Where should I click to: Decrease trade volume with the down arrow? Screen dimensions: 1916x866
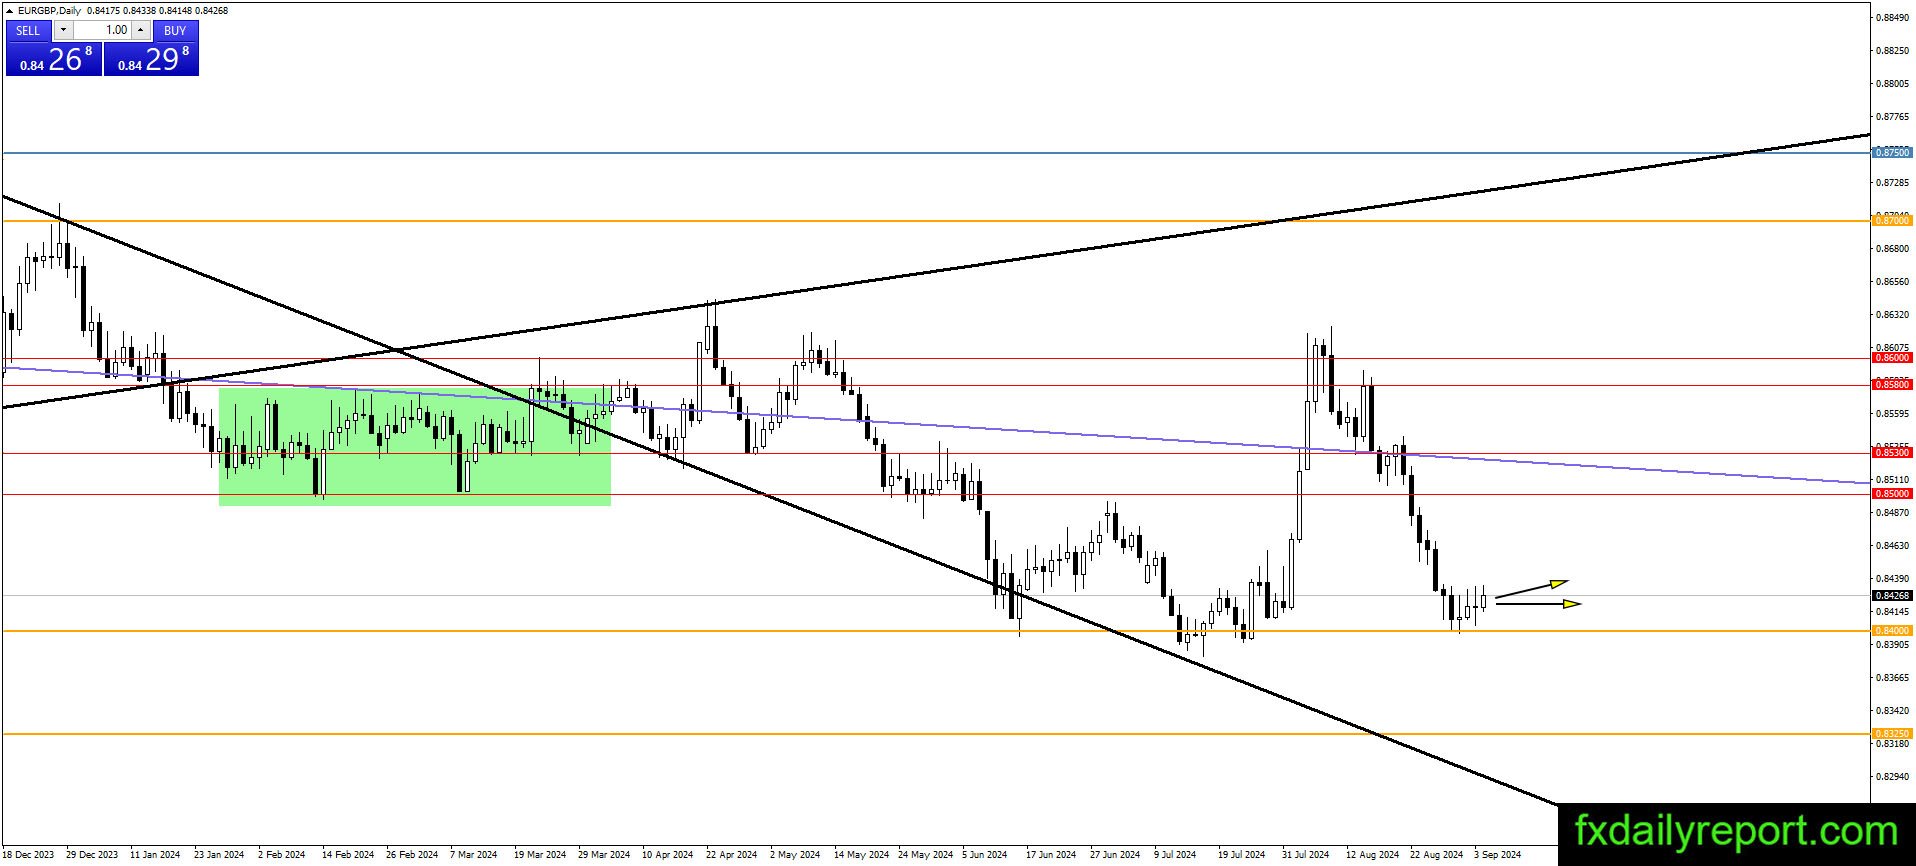click(x=62, y=30)
